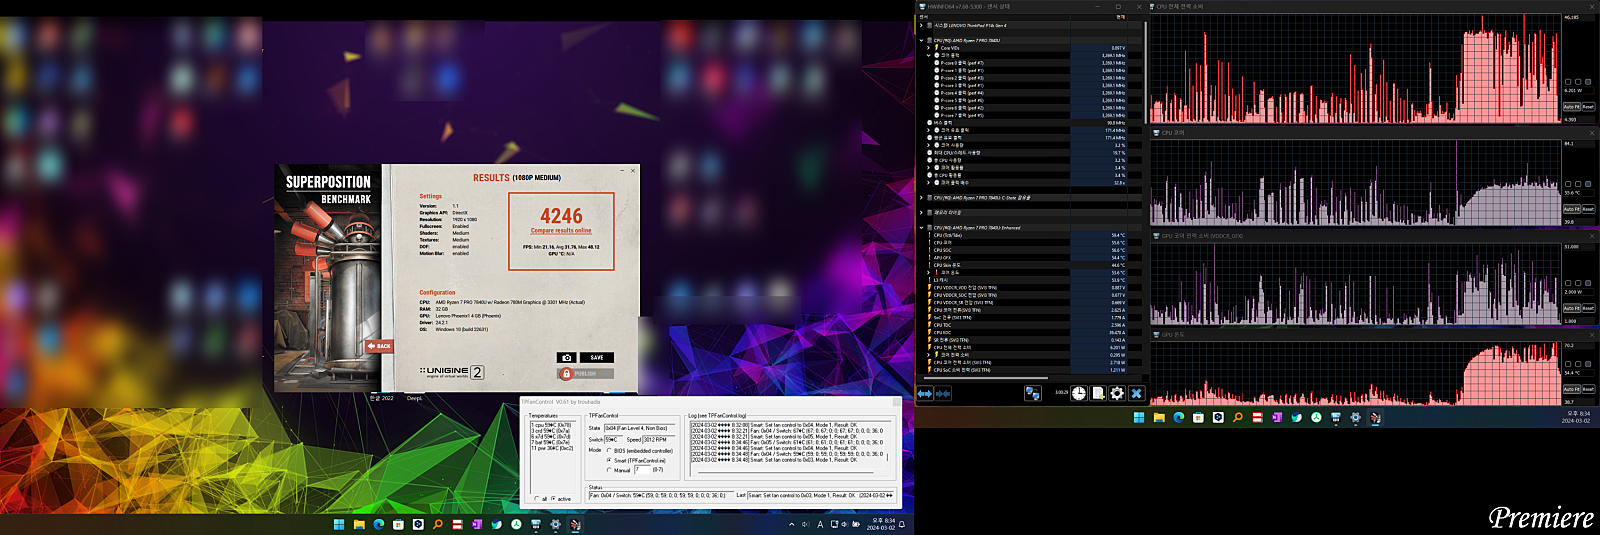This screenshot has height=535, width=1600.
Task: Click the notification bell in system tray
Action: pos(901,524)
